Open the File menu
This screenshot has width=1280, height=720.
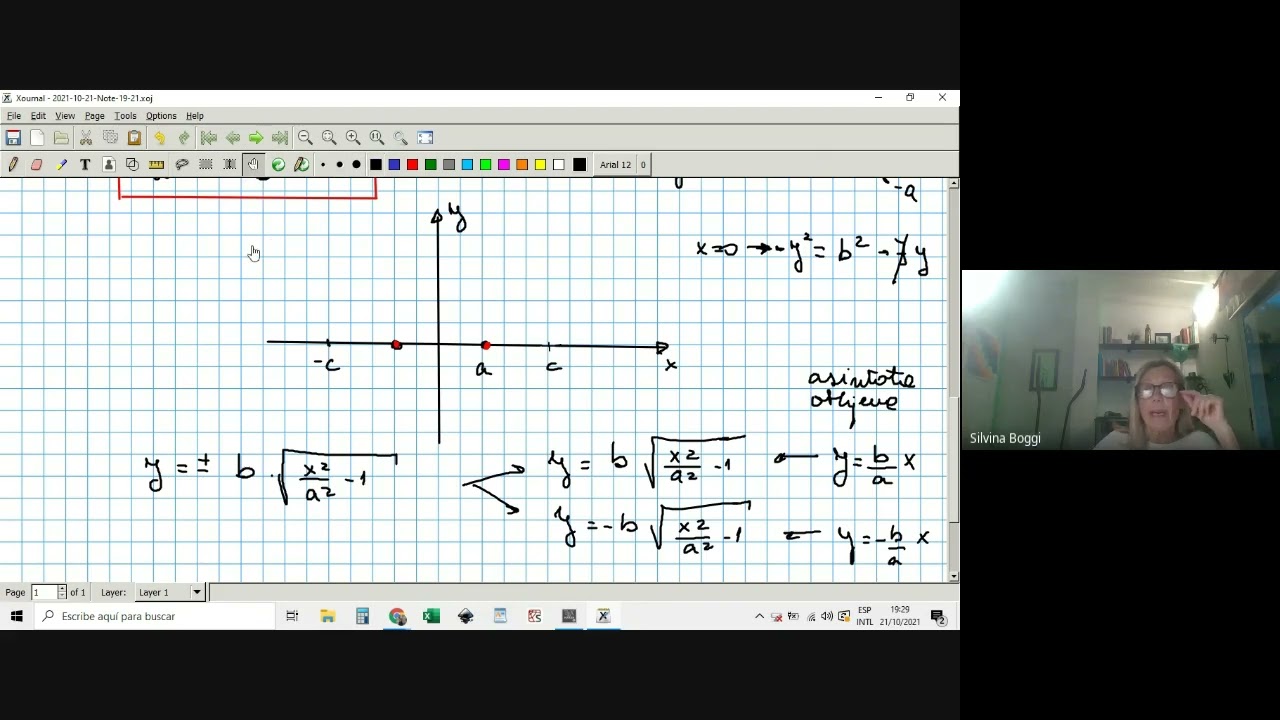pos(14,116)
